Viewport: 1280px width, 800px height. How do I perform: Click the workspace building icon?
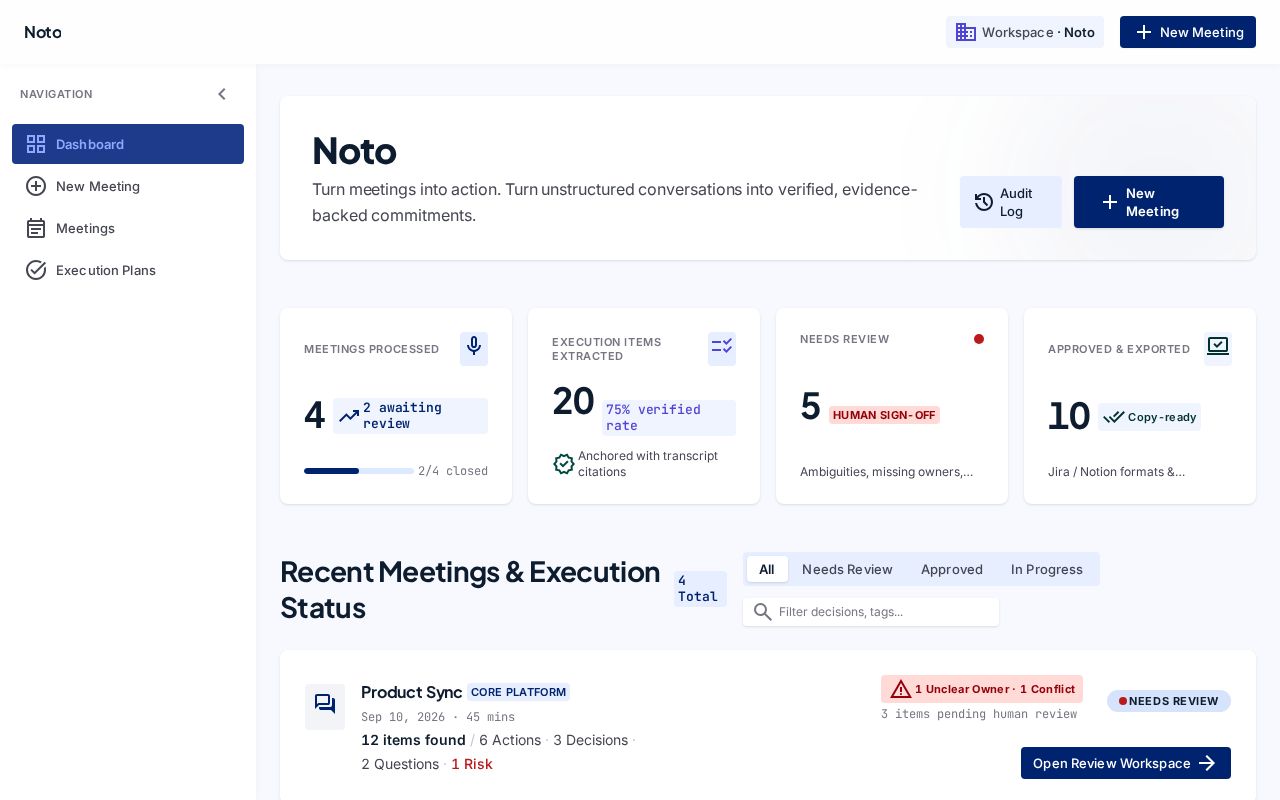coord(966,32)
